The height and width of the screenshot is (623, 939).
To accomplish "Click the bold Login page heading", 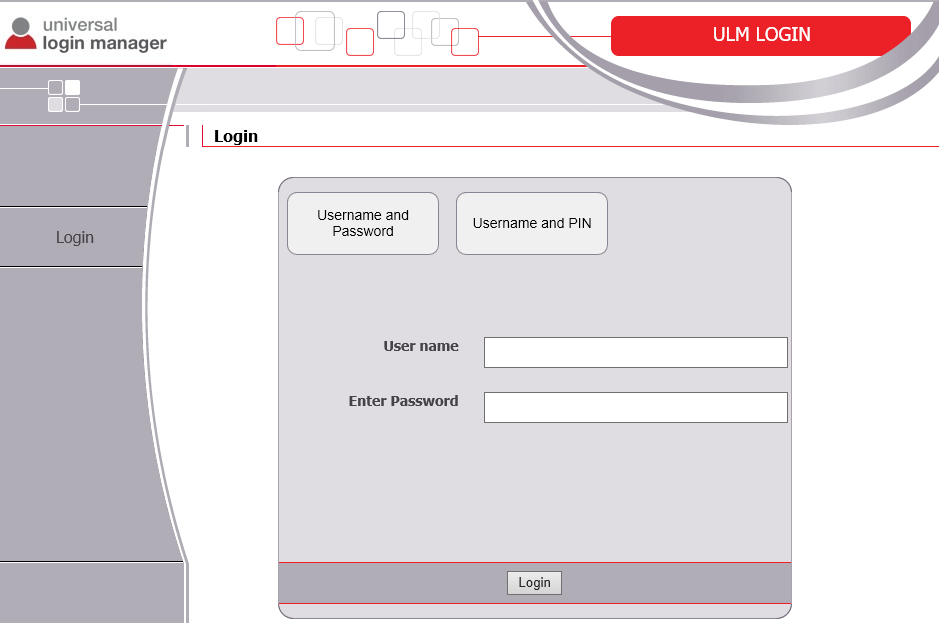I will point(236,137).
